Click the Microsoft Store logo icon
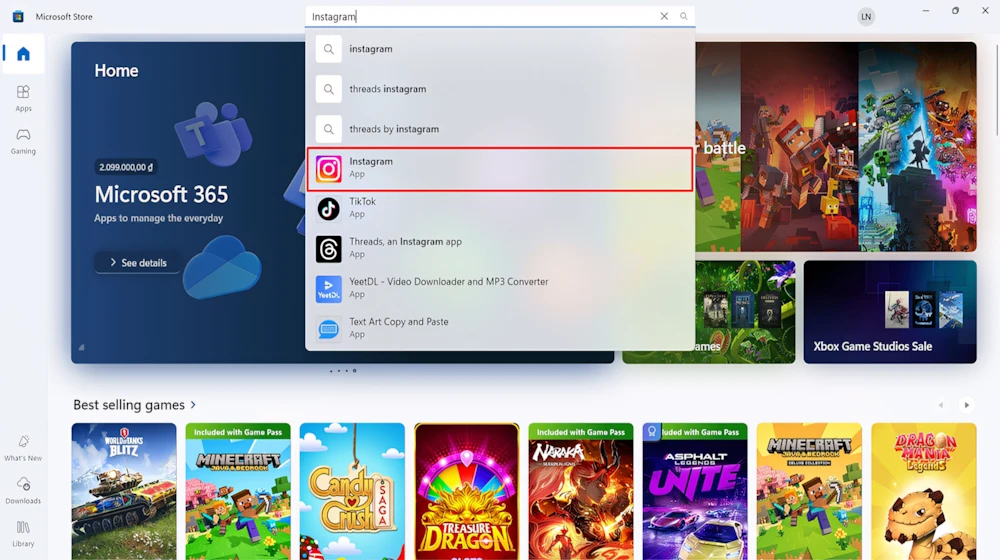This screenshot has width=1000, height=560. (18, 17)
